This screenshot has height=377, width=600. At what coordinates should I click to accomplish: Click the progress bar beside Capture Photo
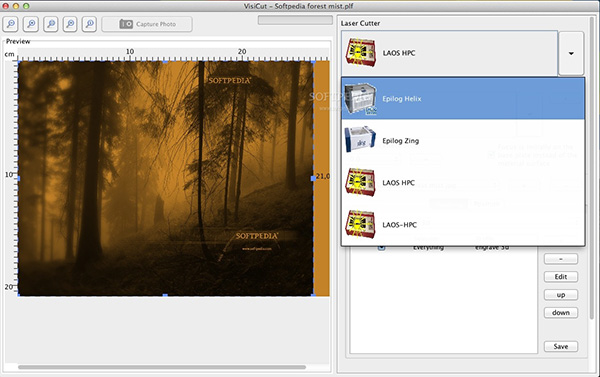[x=295, y=20]
